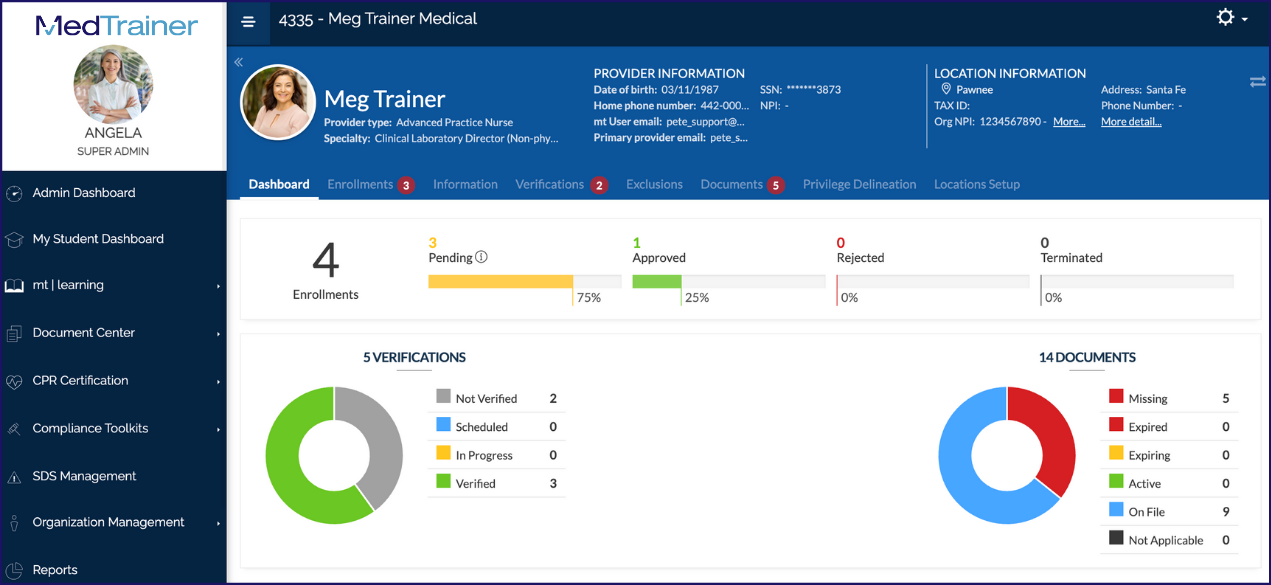Click the Compliance Toolkits icon
This screenshot has width=1271, height=585.
pyautogui.click(x=14, y=429)
